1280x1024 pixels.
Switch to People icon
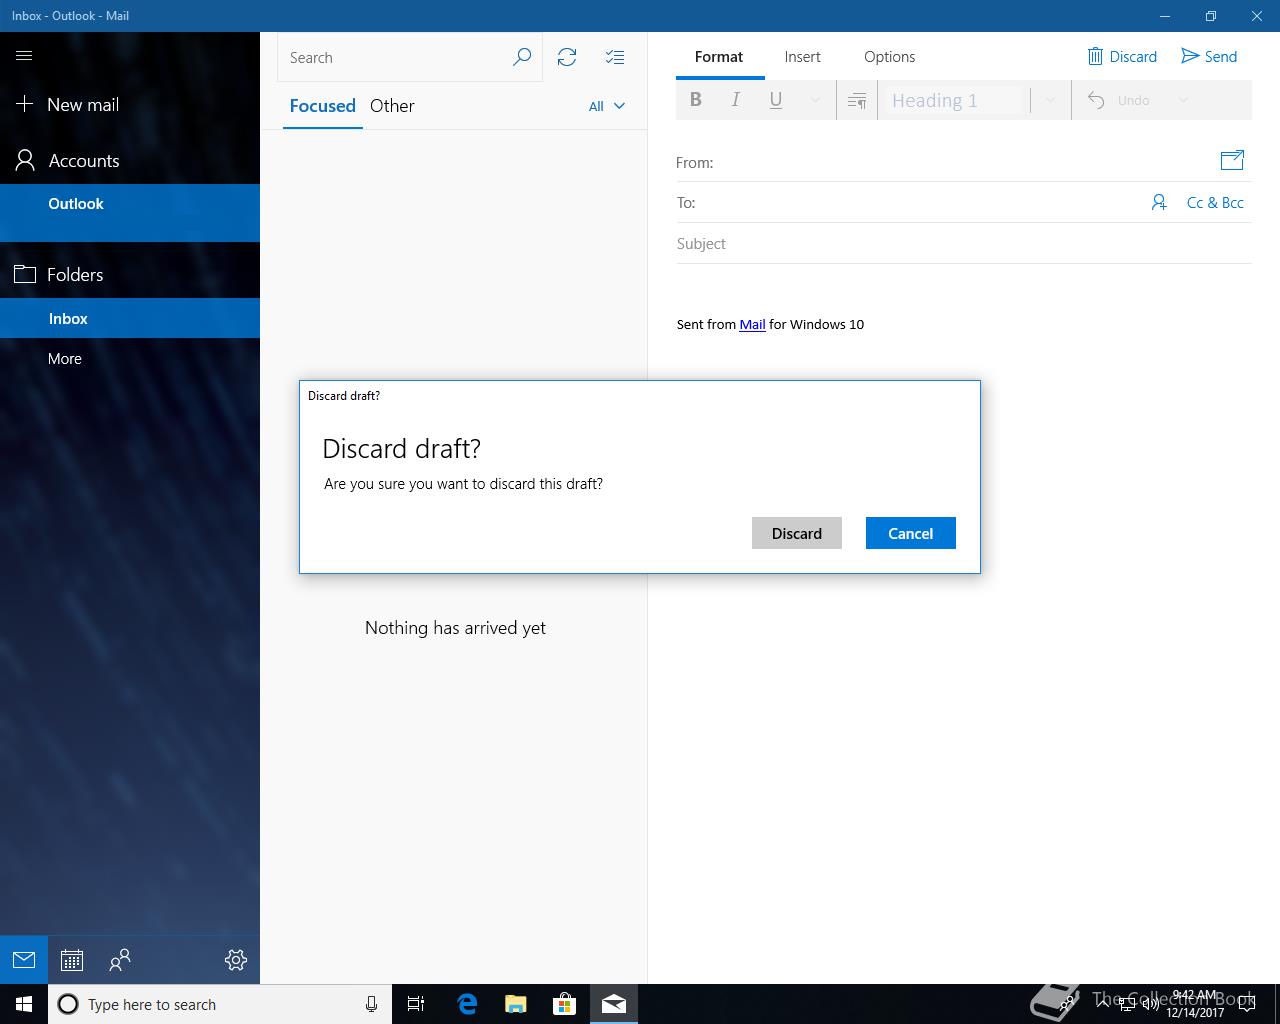point(120,960)
